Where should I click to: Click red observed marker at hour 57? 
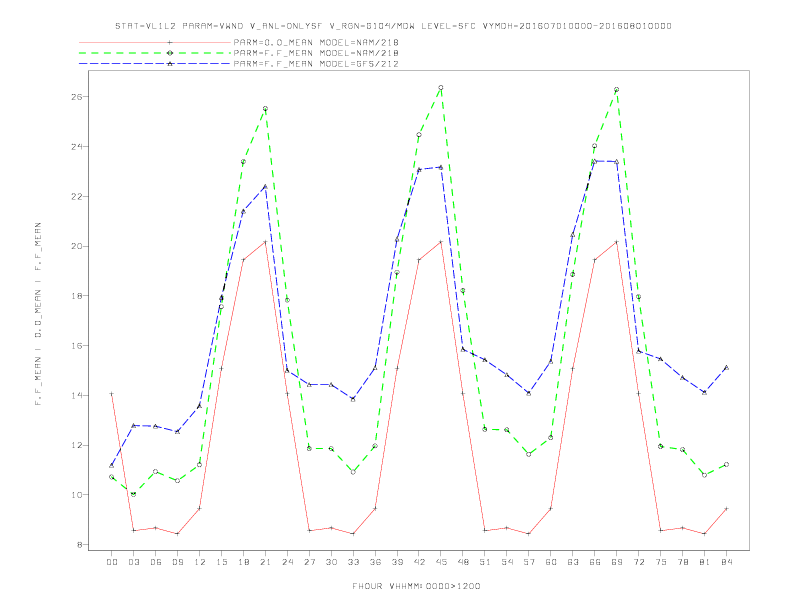click(529, 534)
